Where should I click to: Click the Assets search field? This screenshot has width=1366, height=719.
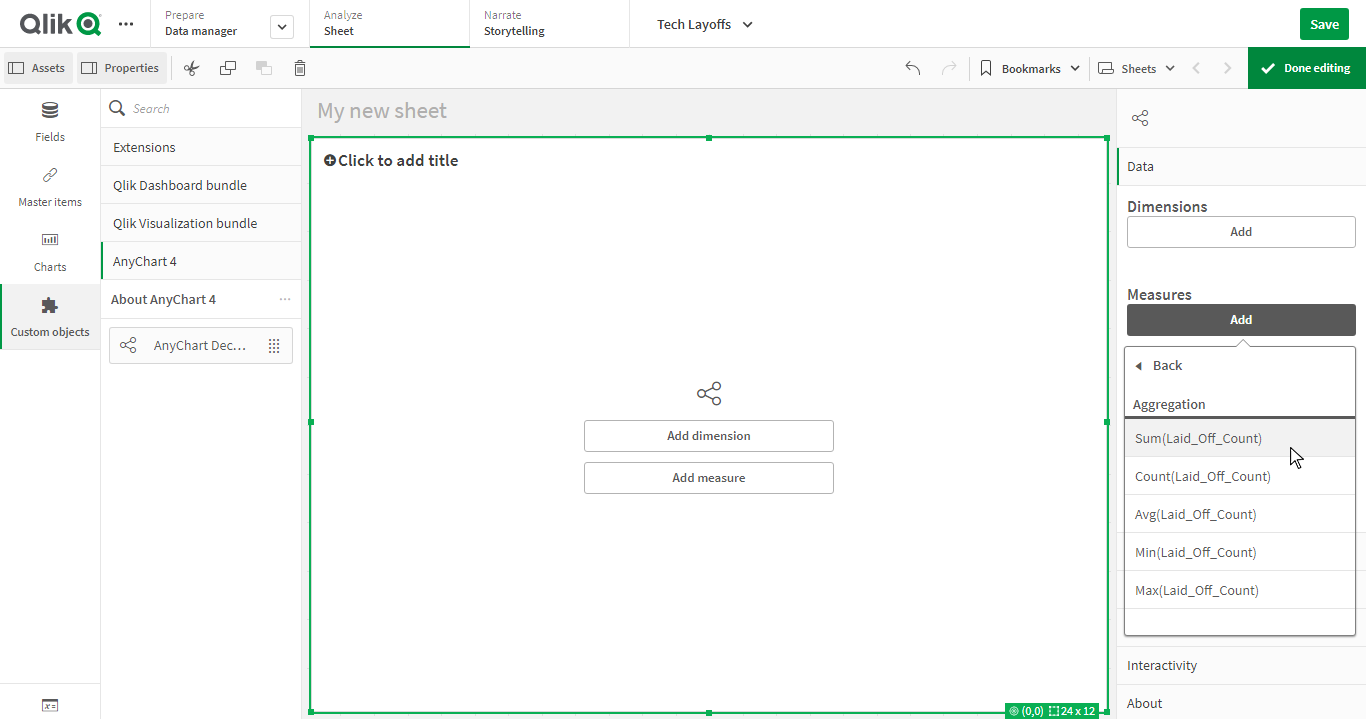tap(200, 106)
